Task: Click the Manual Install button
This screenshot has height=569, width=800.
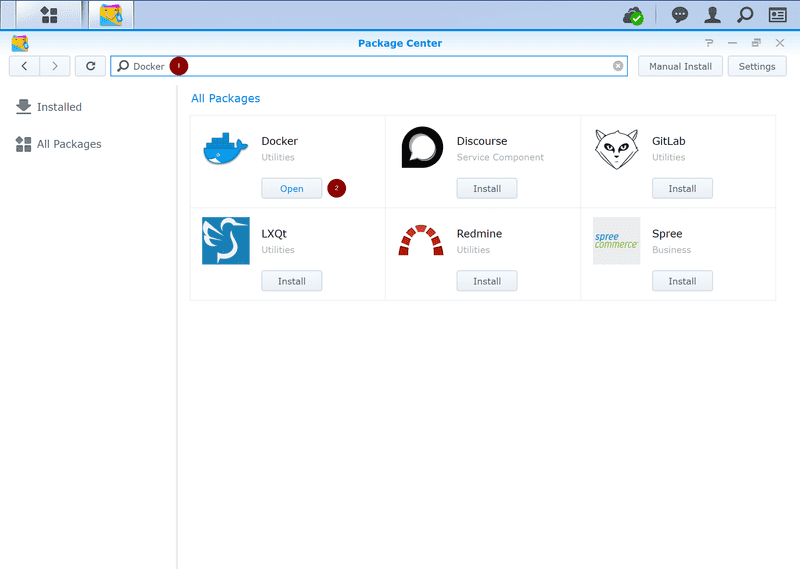Action: [x=680, y=66]
